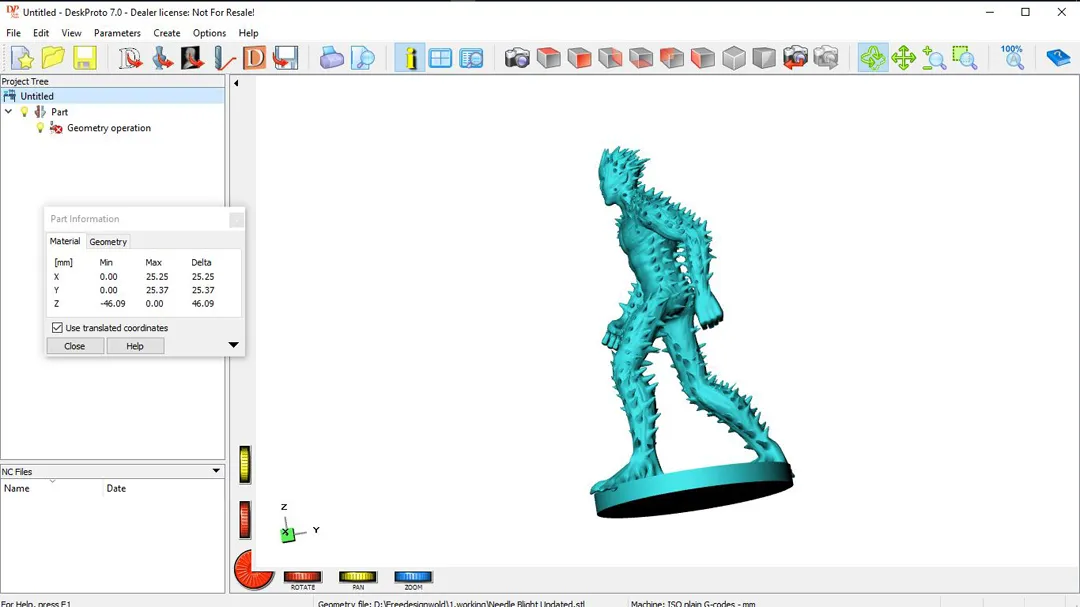Viewport: 1080px width, 607px height.
Task: Click the red vertical thumbwheel slider
Action: [x=245, y=519]
